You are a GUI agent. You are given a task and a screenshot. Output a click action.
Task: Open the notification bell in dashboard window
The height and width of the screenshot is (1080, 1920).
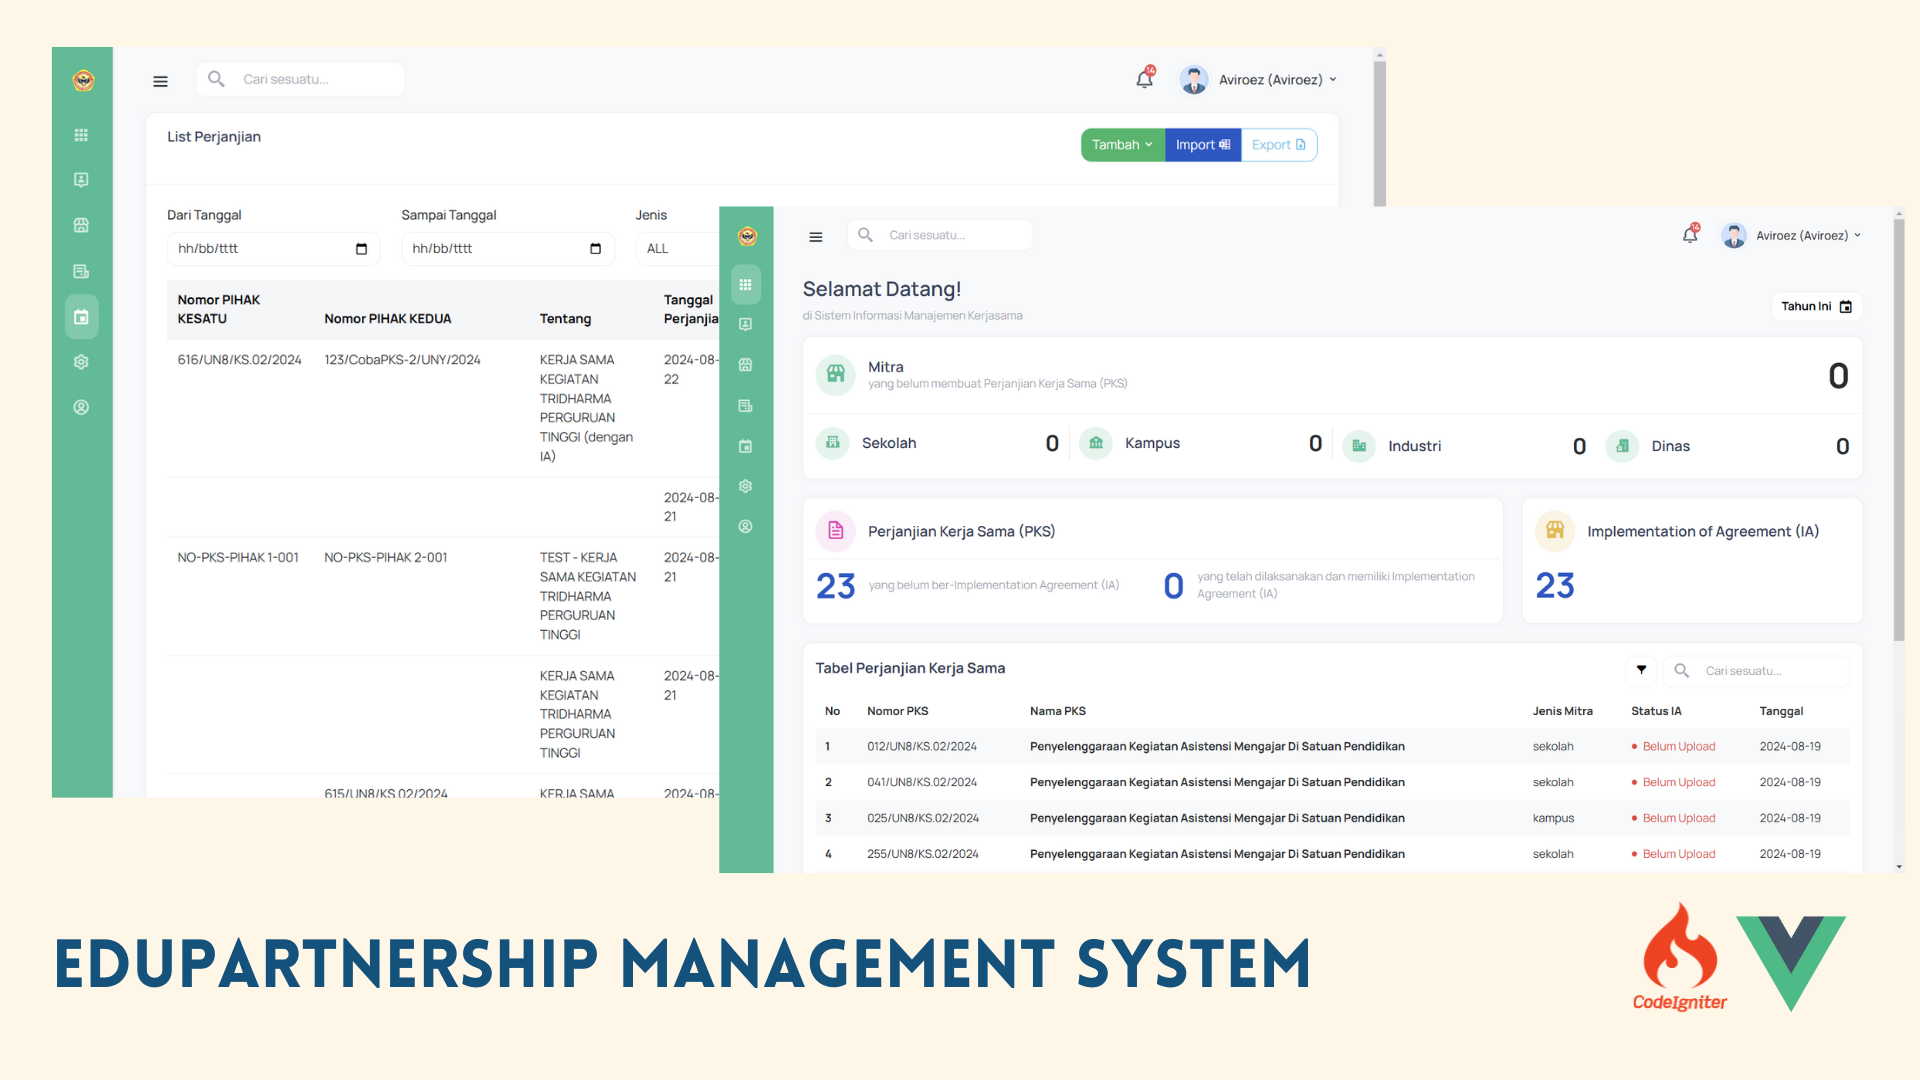pos(1690,235)
